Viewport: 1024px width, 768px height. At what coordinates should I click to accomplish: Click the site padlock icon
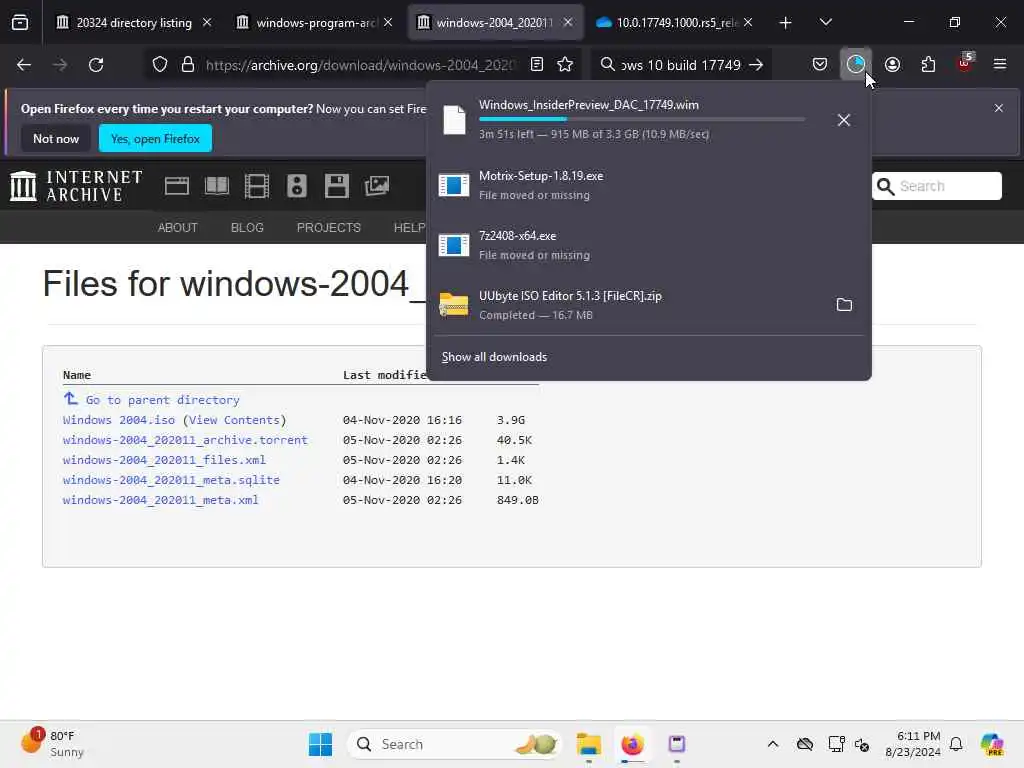[187, 65]
